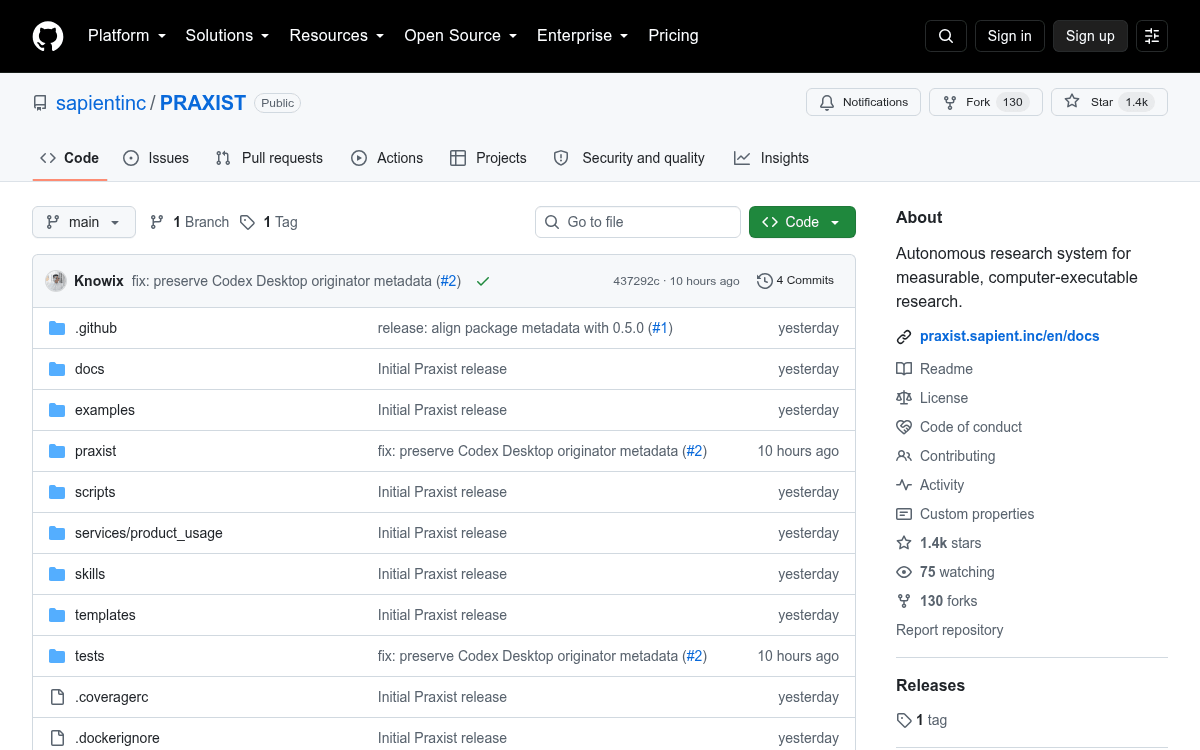View the 1 Tag link beside branches
Screen dimensions: 1200x750
click(269, 222)
